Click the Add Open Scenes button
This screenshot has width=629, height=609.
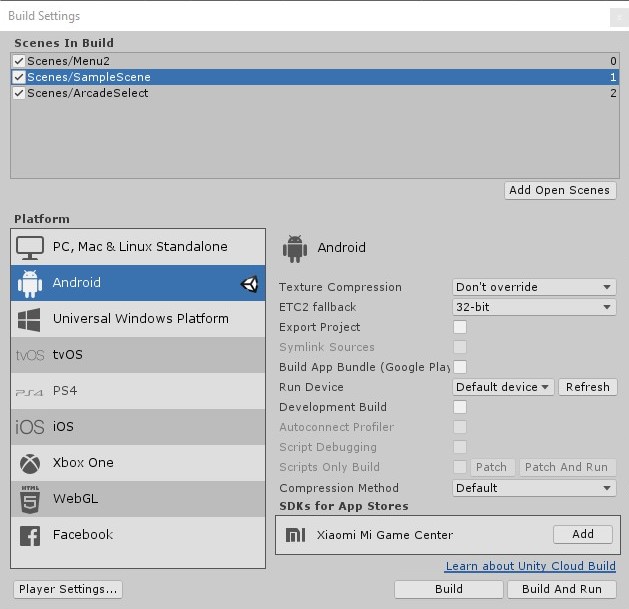click(x=559, y=190)
